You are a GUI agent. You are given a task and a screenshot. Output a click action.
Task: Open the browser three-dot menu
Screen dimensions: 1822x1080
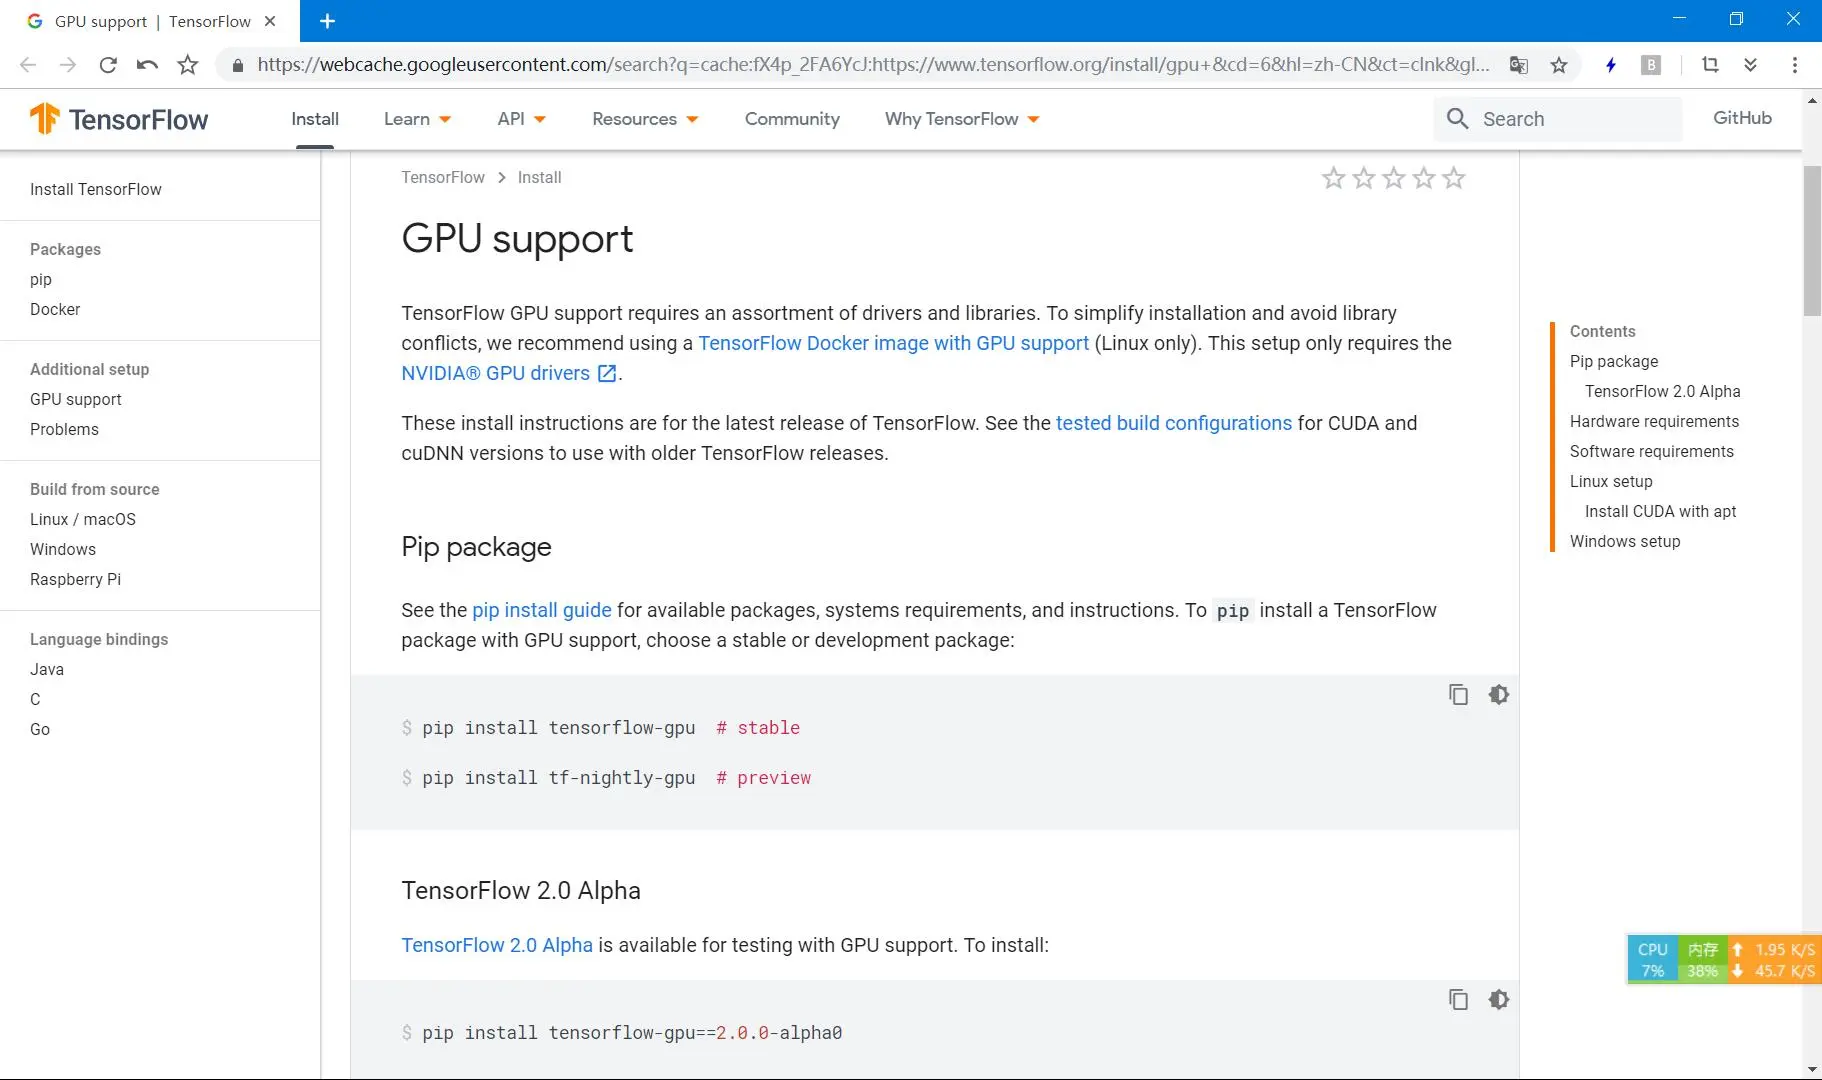tap(1795, 65)
